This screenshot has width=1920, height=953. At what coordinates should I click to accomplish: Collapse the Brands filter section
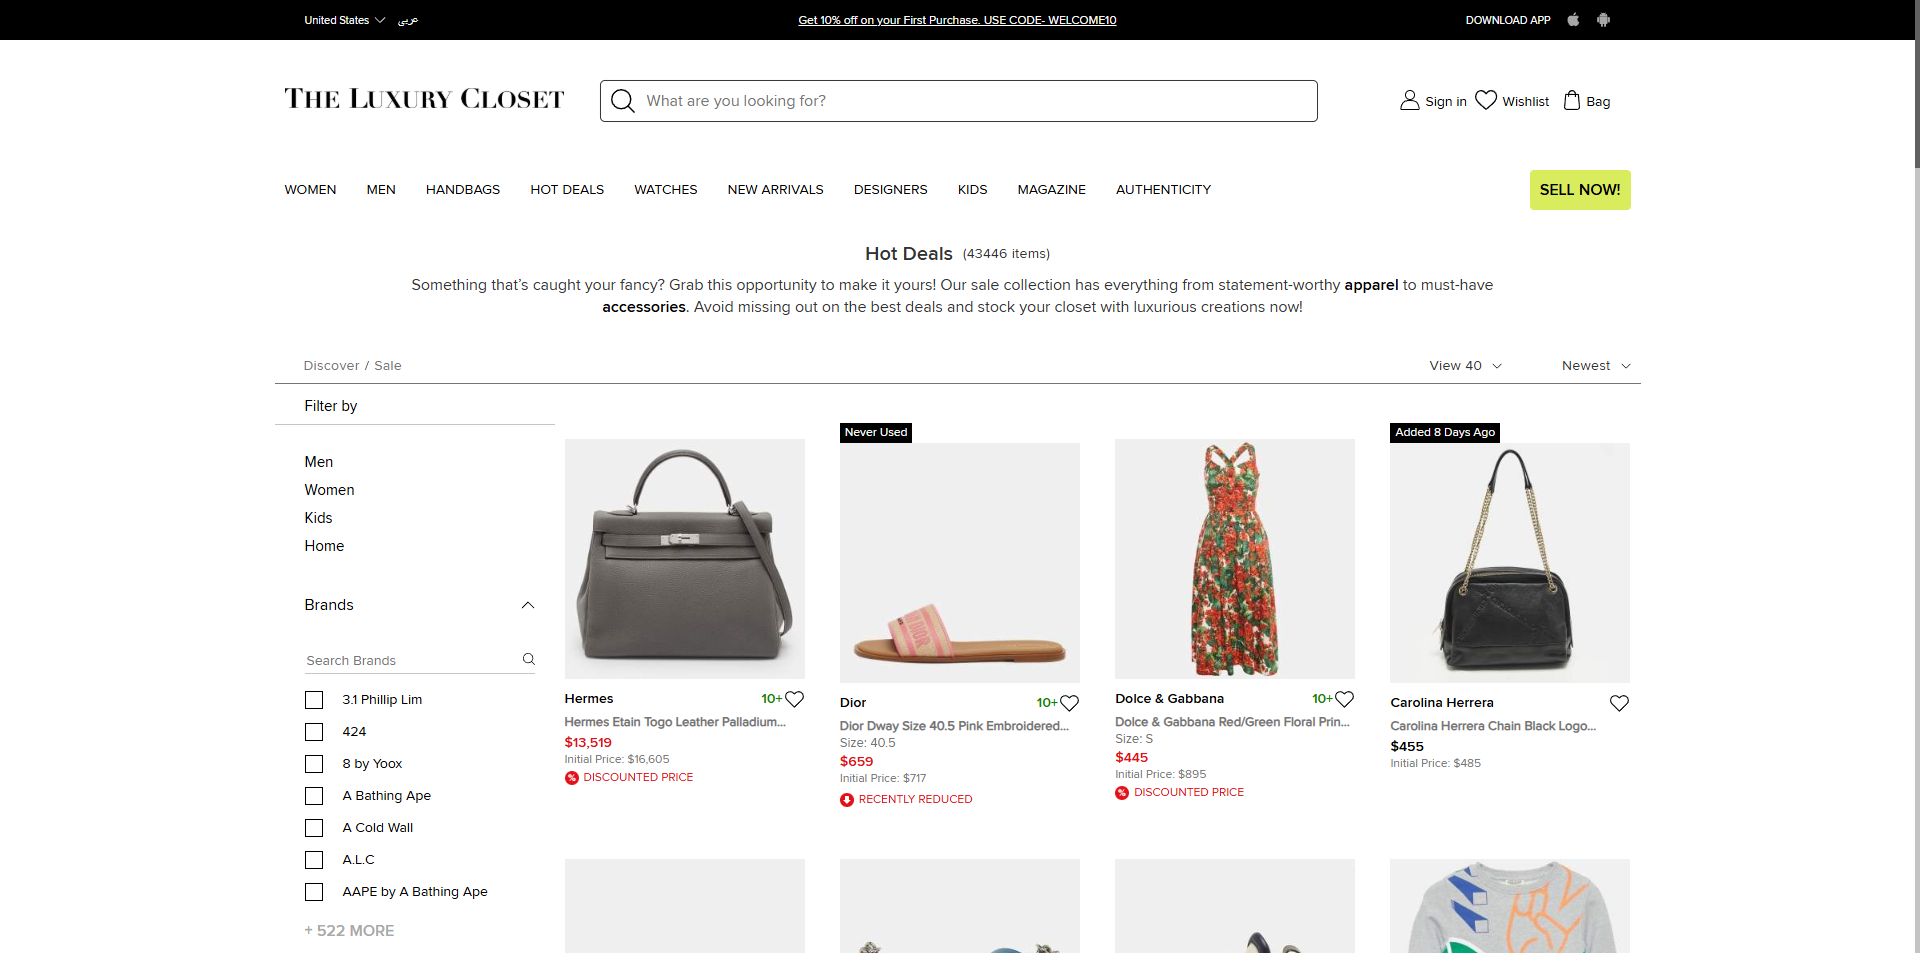coord(527,605)
